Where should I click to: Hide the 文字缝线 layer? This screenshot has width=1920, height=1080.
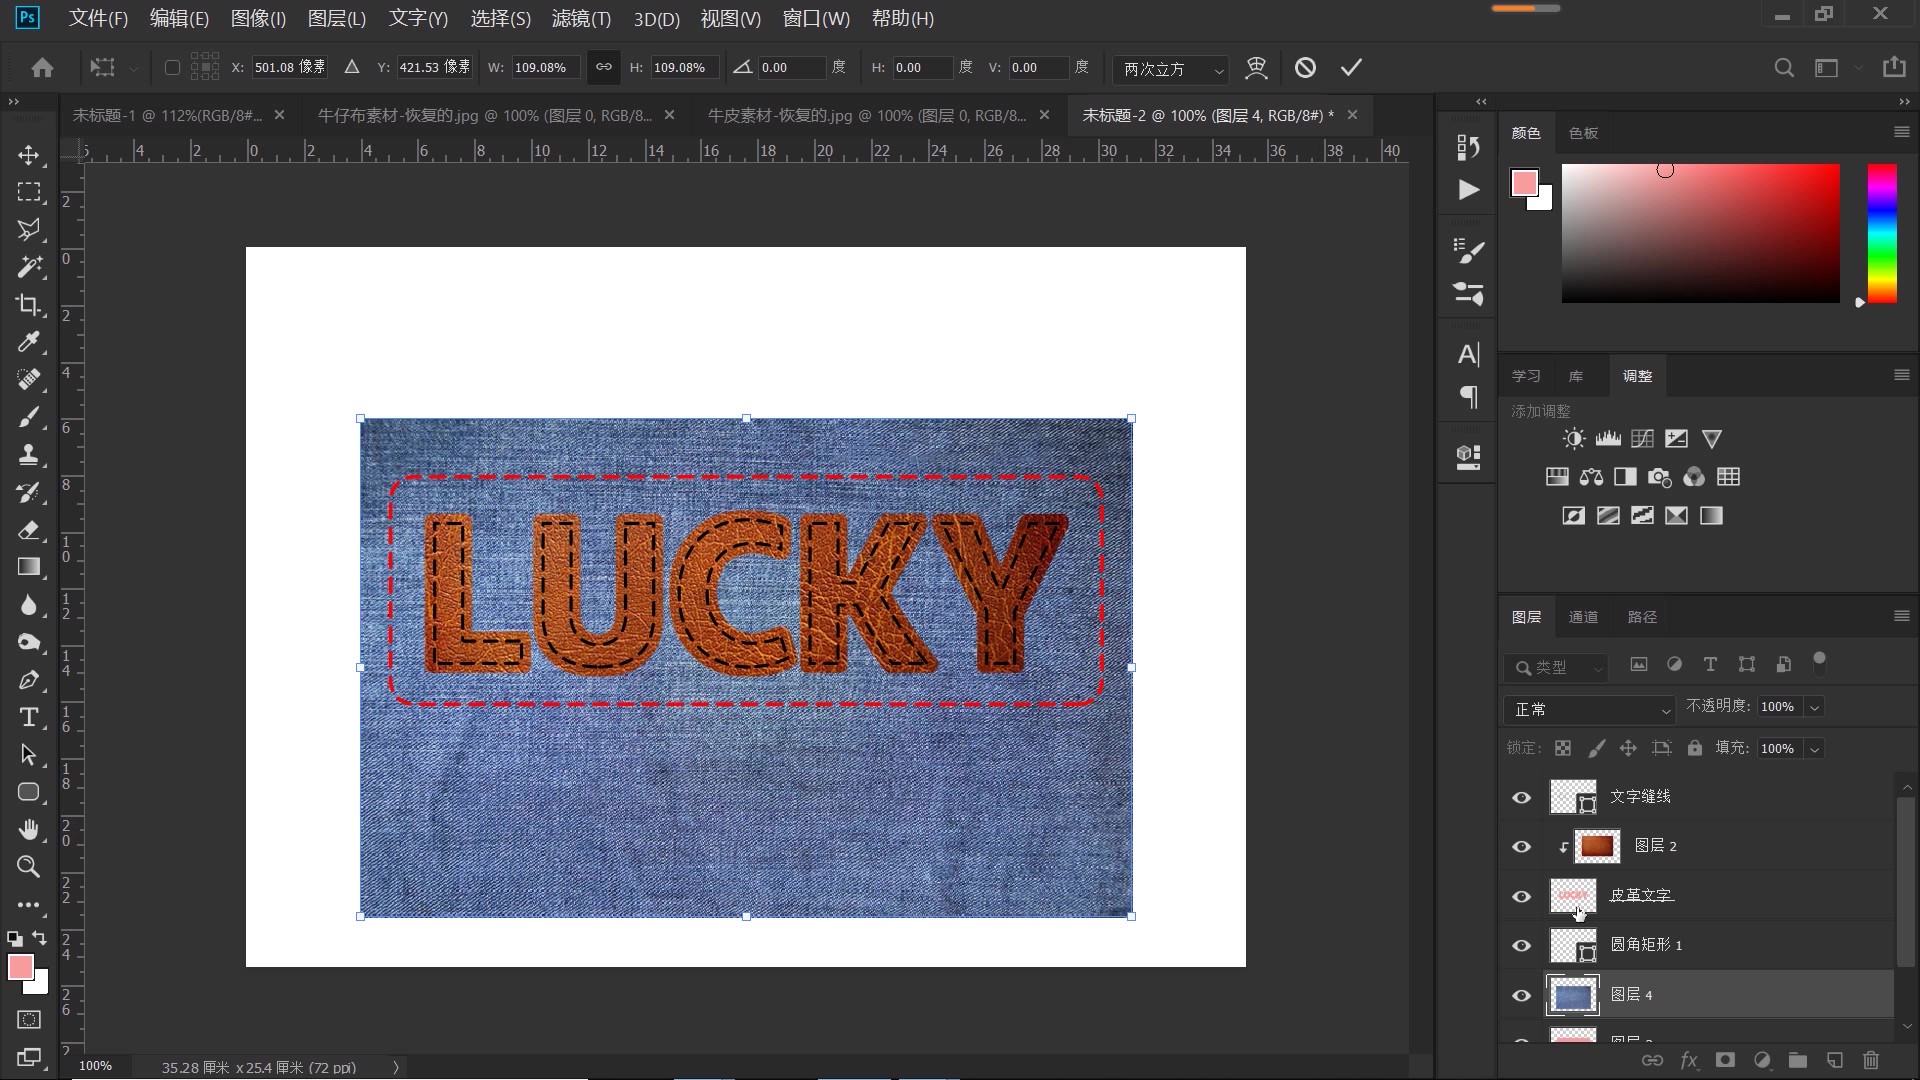1521,797
